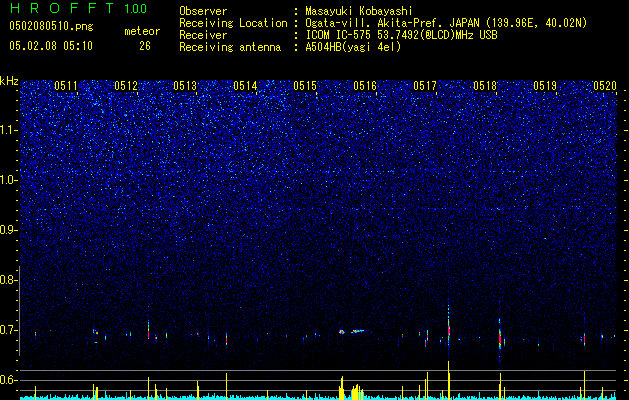This screenshot has width=629, height=400.
Task: Click the 0520 time marker
Action: pyautogui.click(x=605, y=86)
